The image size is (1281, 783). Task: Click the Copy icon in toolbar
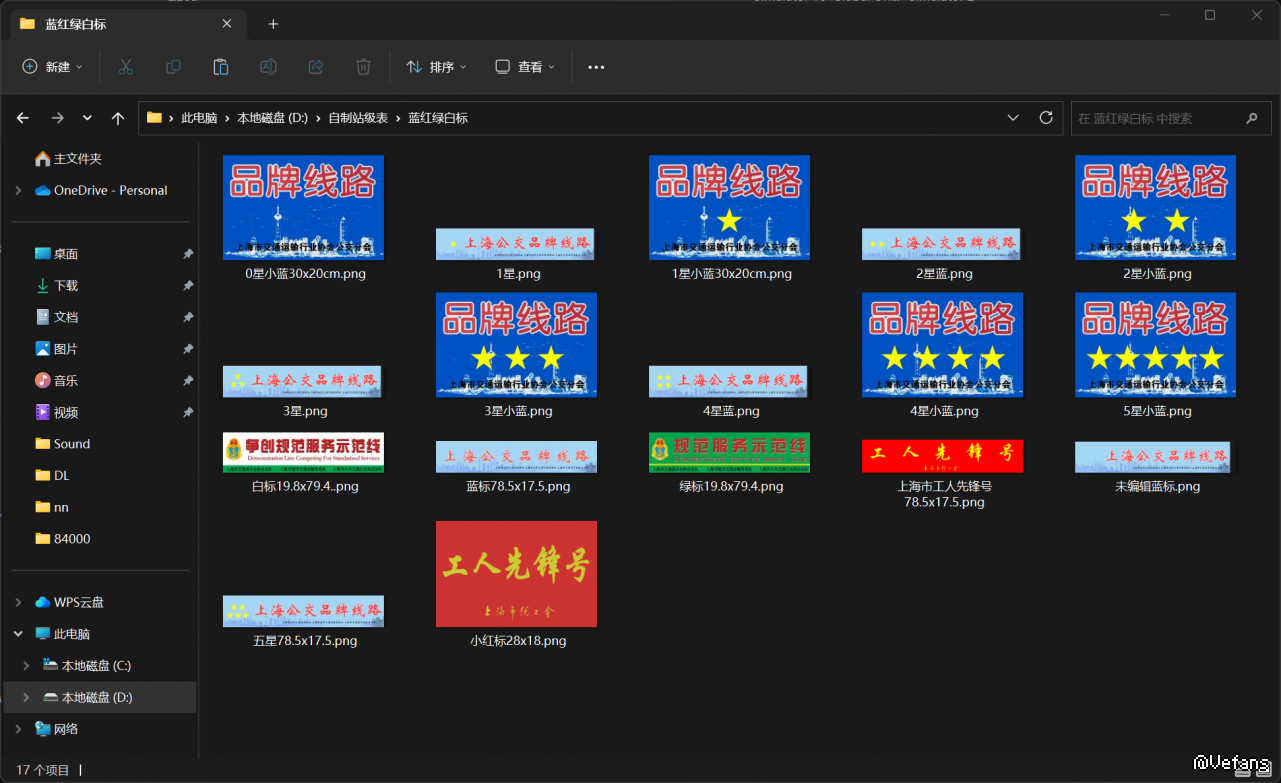(173, 67)
